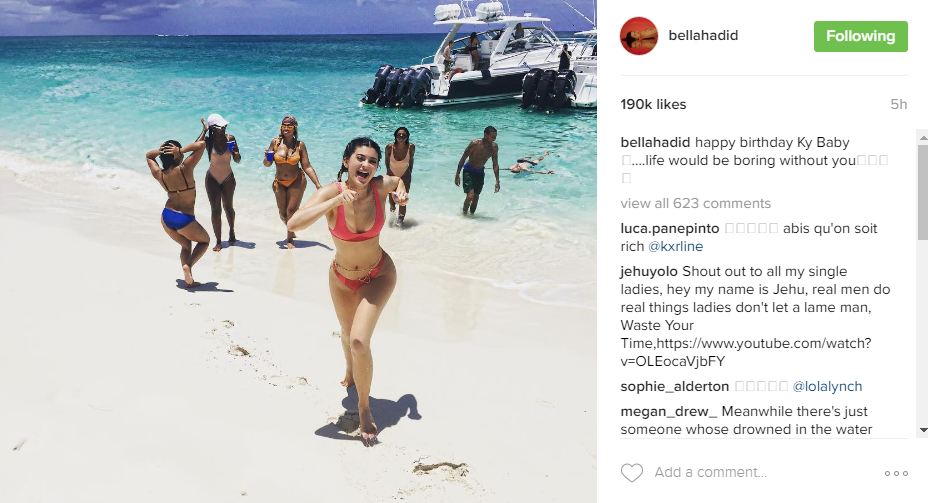Toggle the green Following button

point(861,36)
